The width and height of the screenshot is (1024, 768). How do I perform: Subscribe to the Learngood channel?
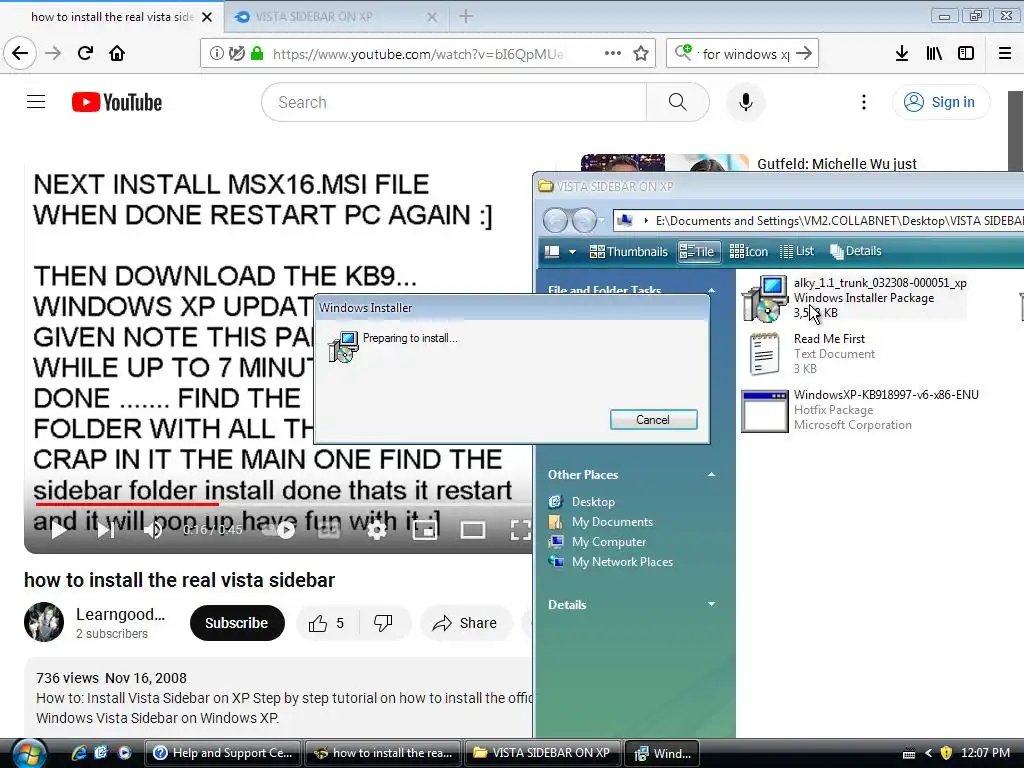point(237,623)
